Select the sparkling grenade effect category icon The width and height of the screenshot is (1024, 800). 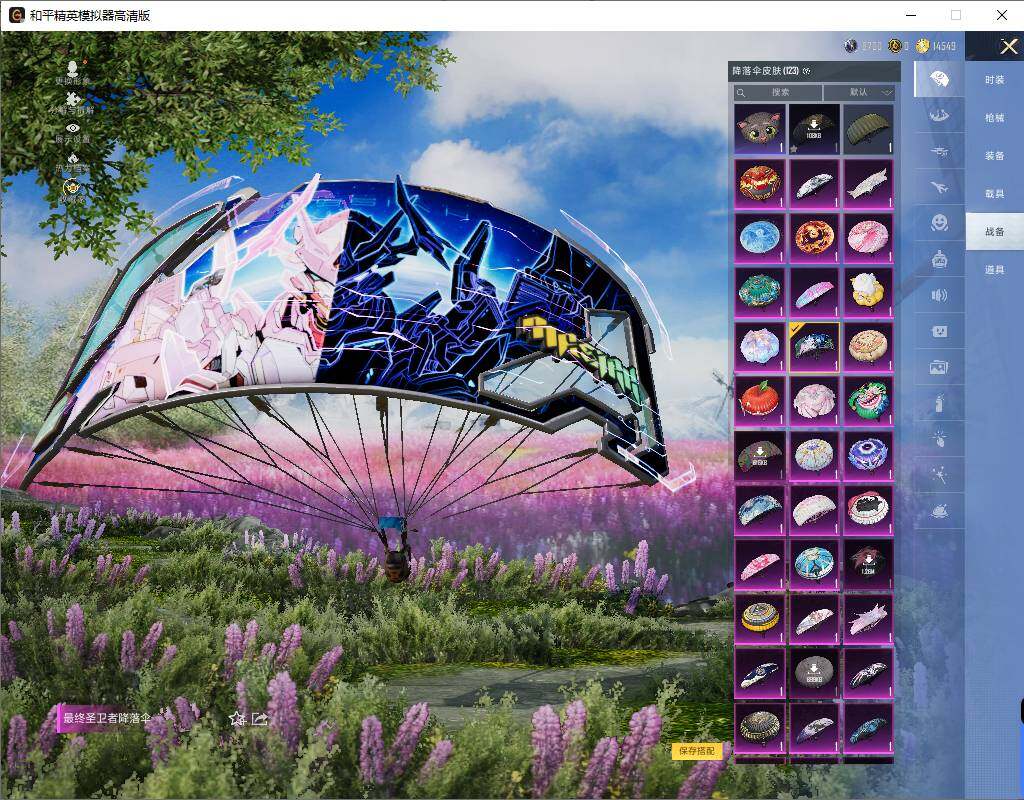[x=939, y=439]
